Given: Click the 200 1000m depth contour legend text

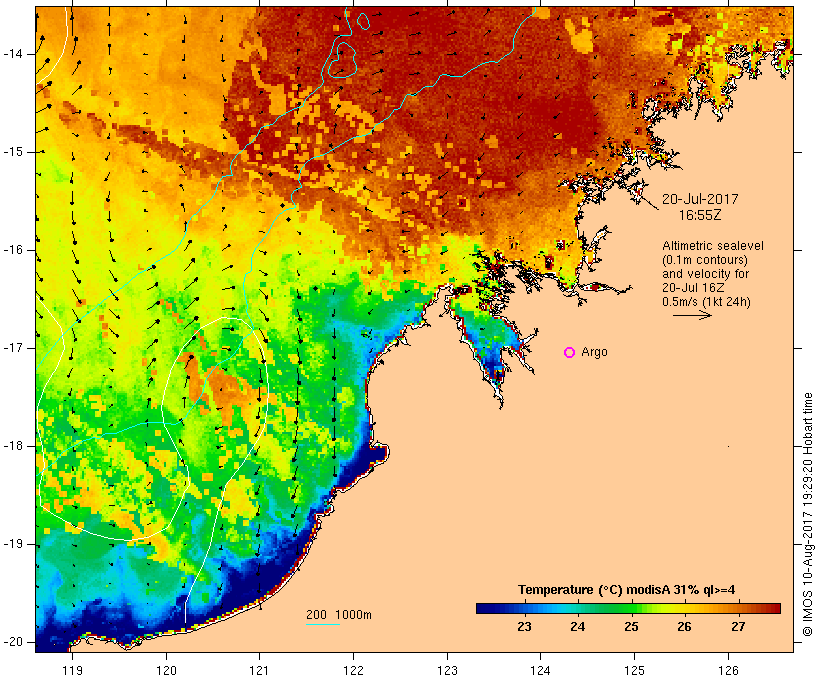Looking at the screenshot, I should click(x=339, y=615).
